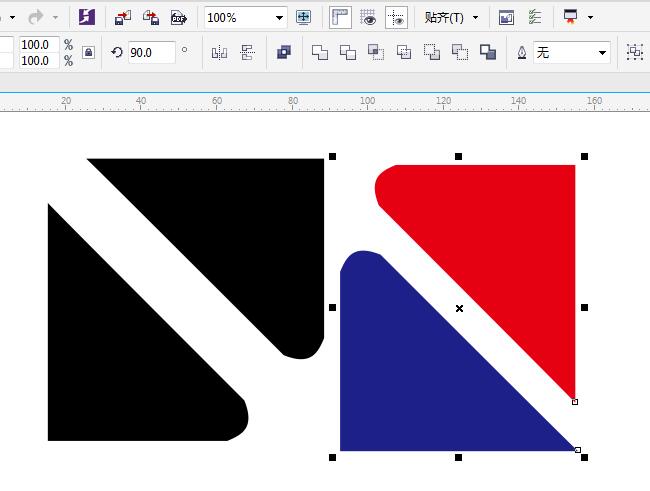Click the bottom-left selection handle
Screen dimensions: 650x491
coord(332,457)
